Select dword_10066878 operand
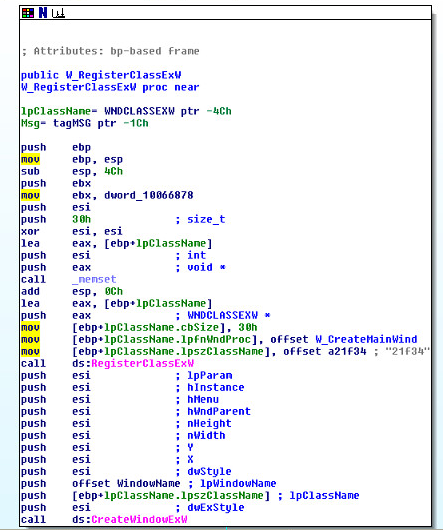This screenshot has width=443, height=530. (149, 195)
